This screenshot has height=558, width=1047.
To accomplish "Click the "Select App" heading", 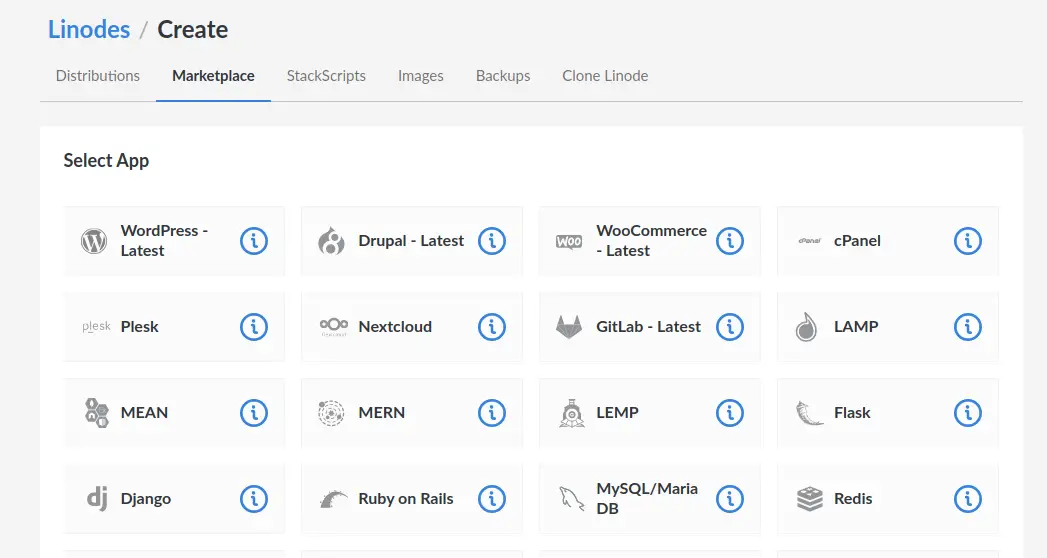I will [106, 161].
